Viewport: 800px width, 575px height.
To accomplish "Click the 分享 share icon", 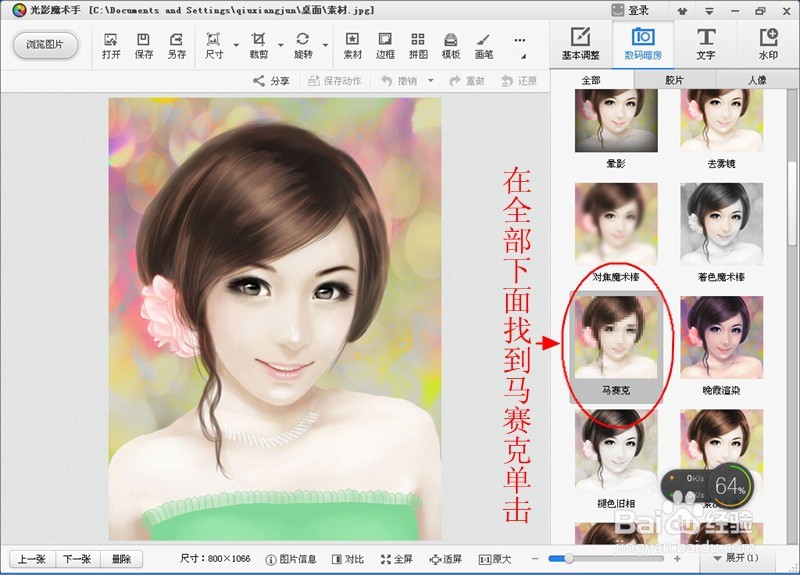I will pyautogui.click(x=271, y=81).
